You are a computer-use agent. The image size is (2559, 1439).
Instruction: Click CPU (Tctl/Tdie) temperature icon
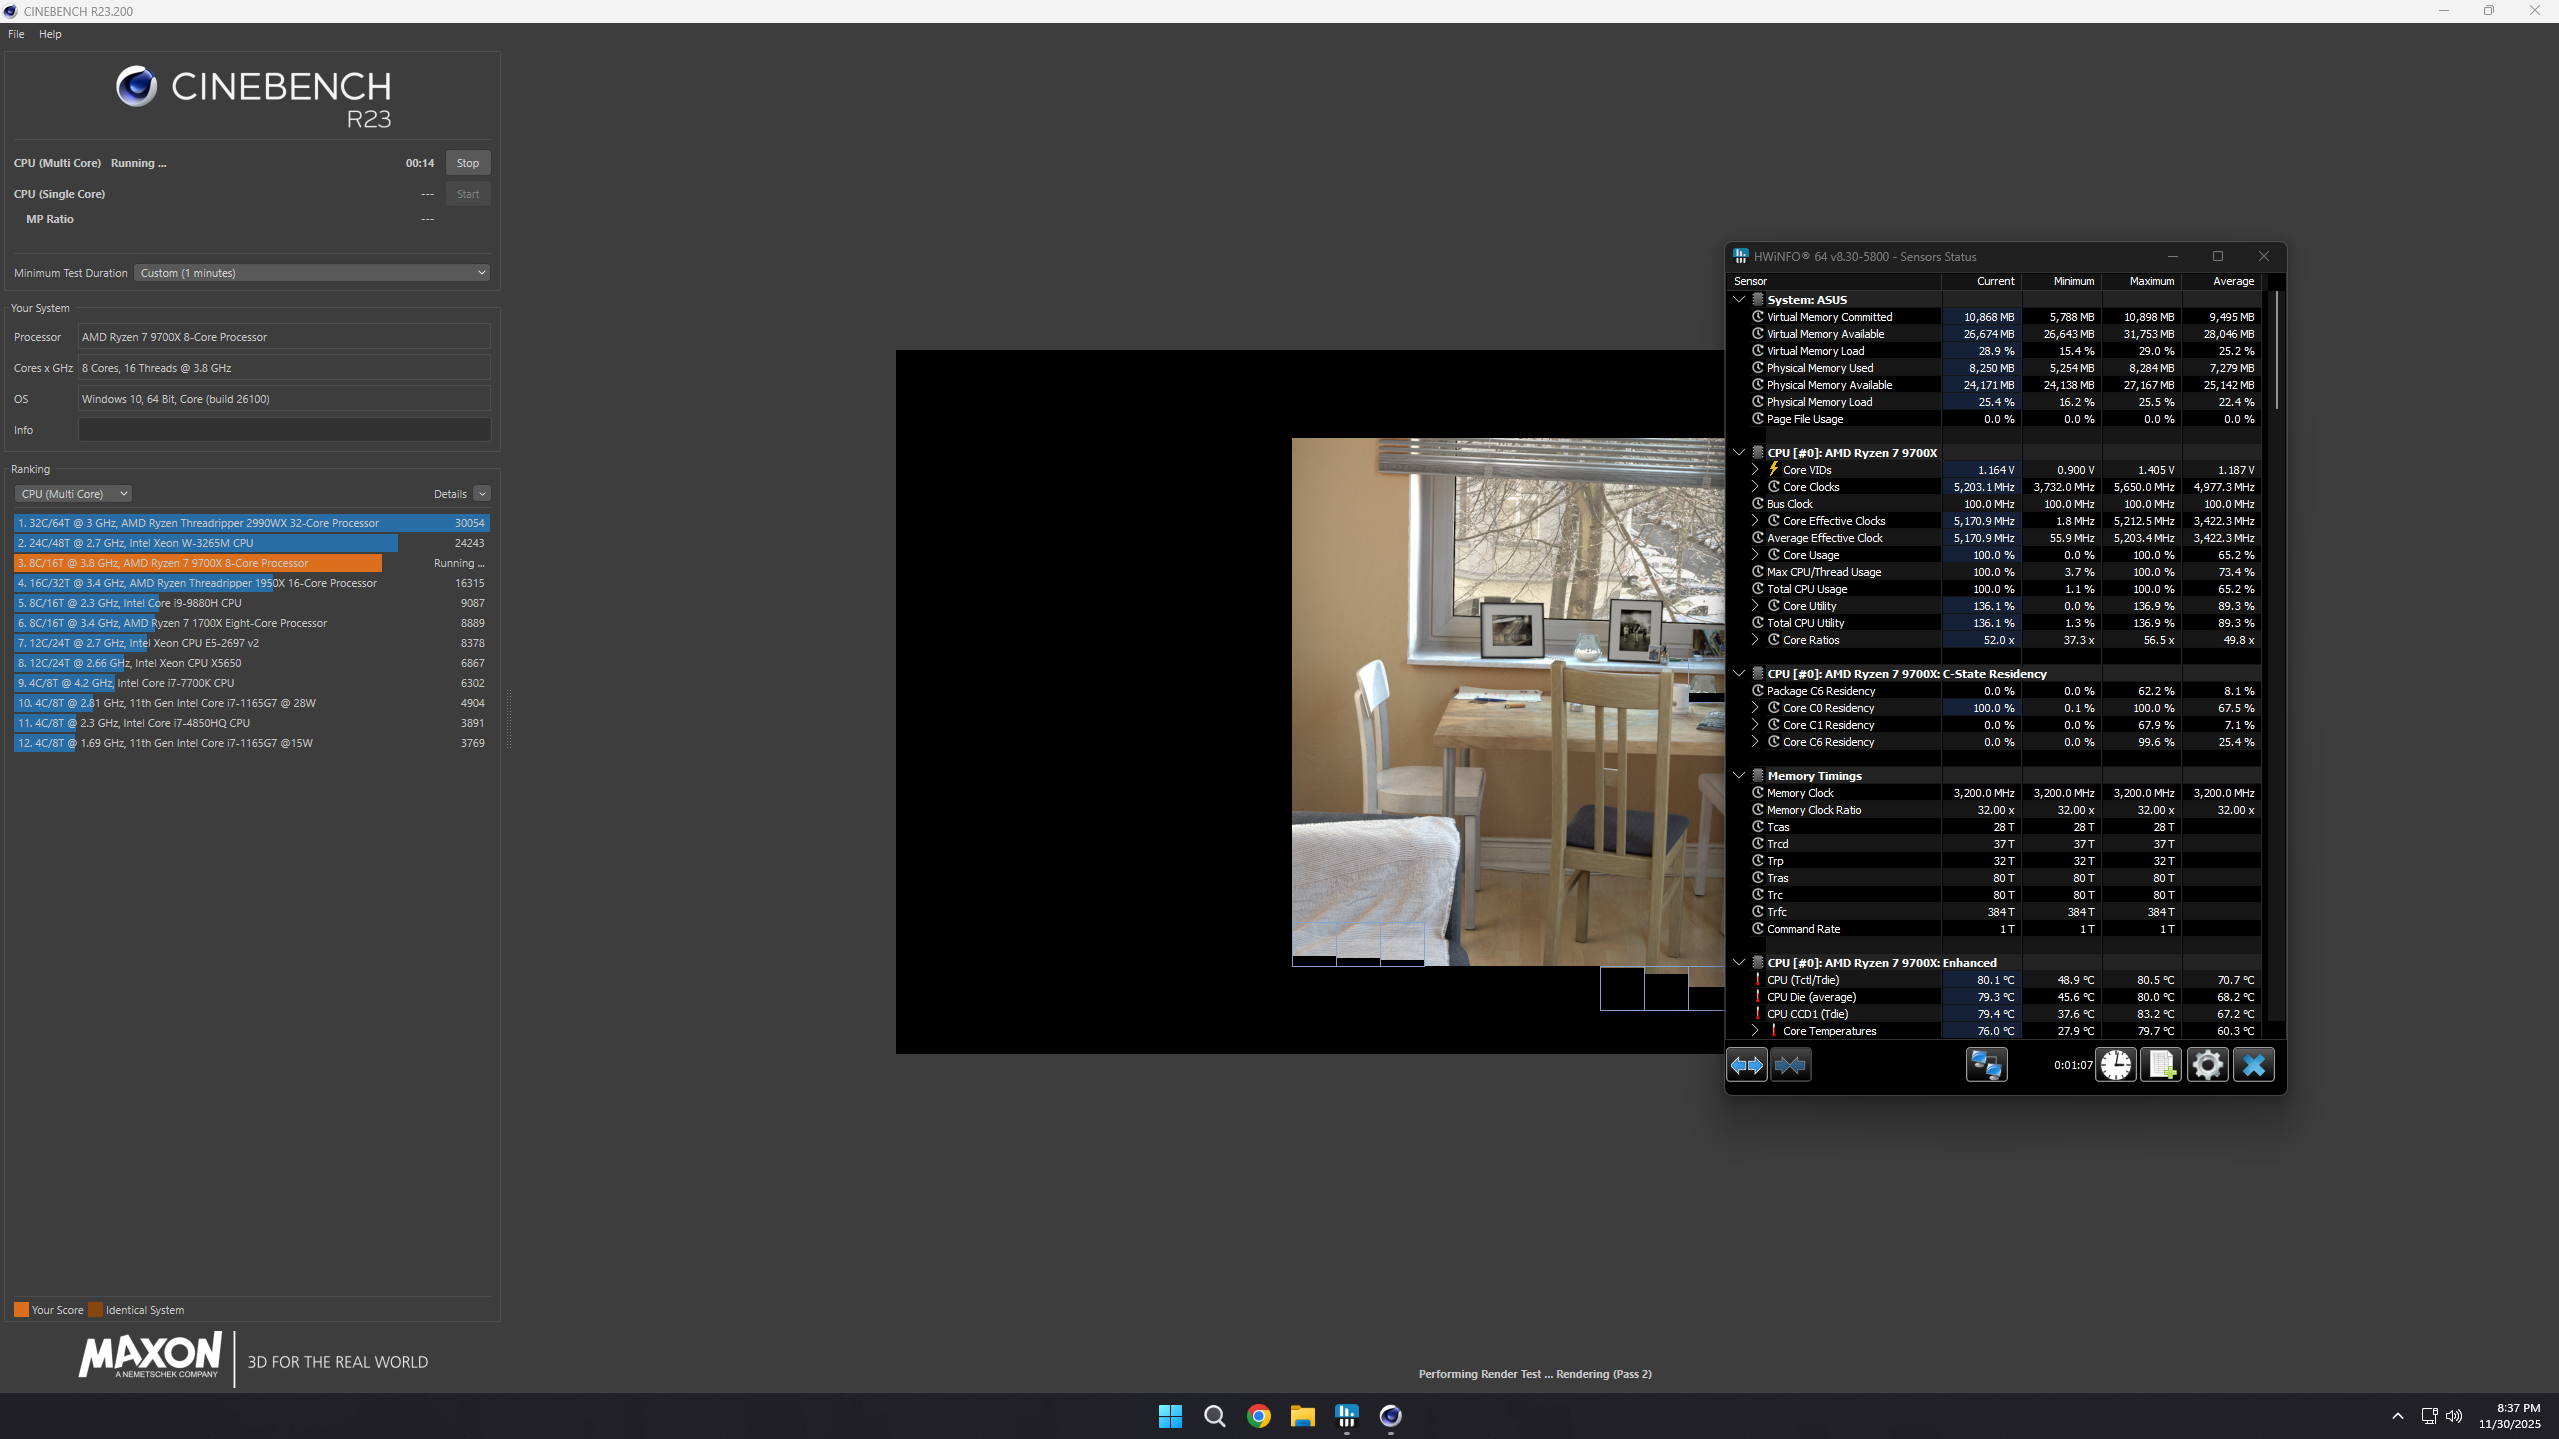pyautogui.click(x=1758, y=980)
